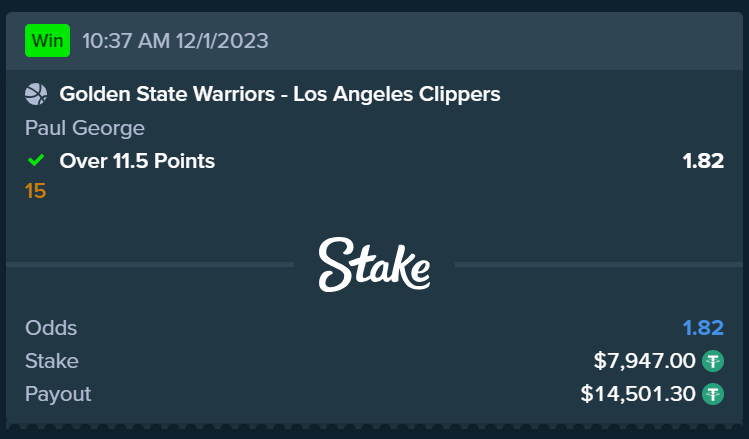749x439 pixels.
Task: Select the 12/1/2023 date text
Action: click(221, 41)
